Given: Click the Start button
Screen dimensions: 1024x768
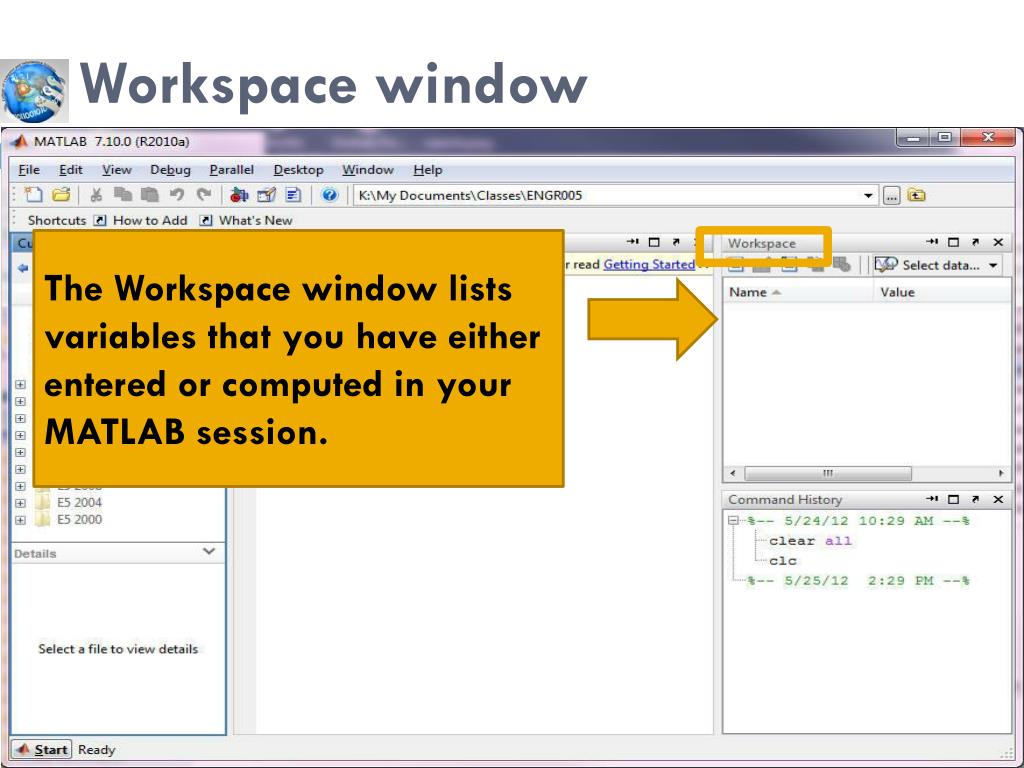Looking at the screenshot, I should tap(42, 750).
